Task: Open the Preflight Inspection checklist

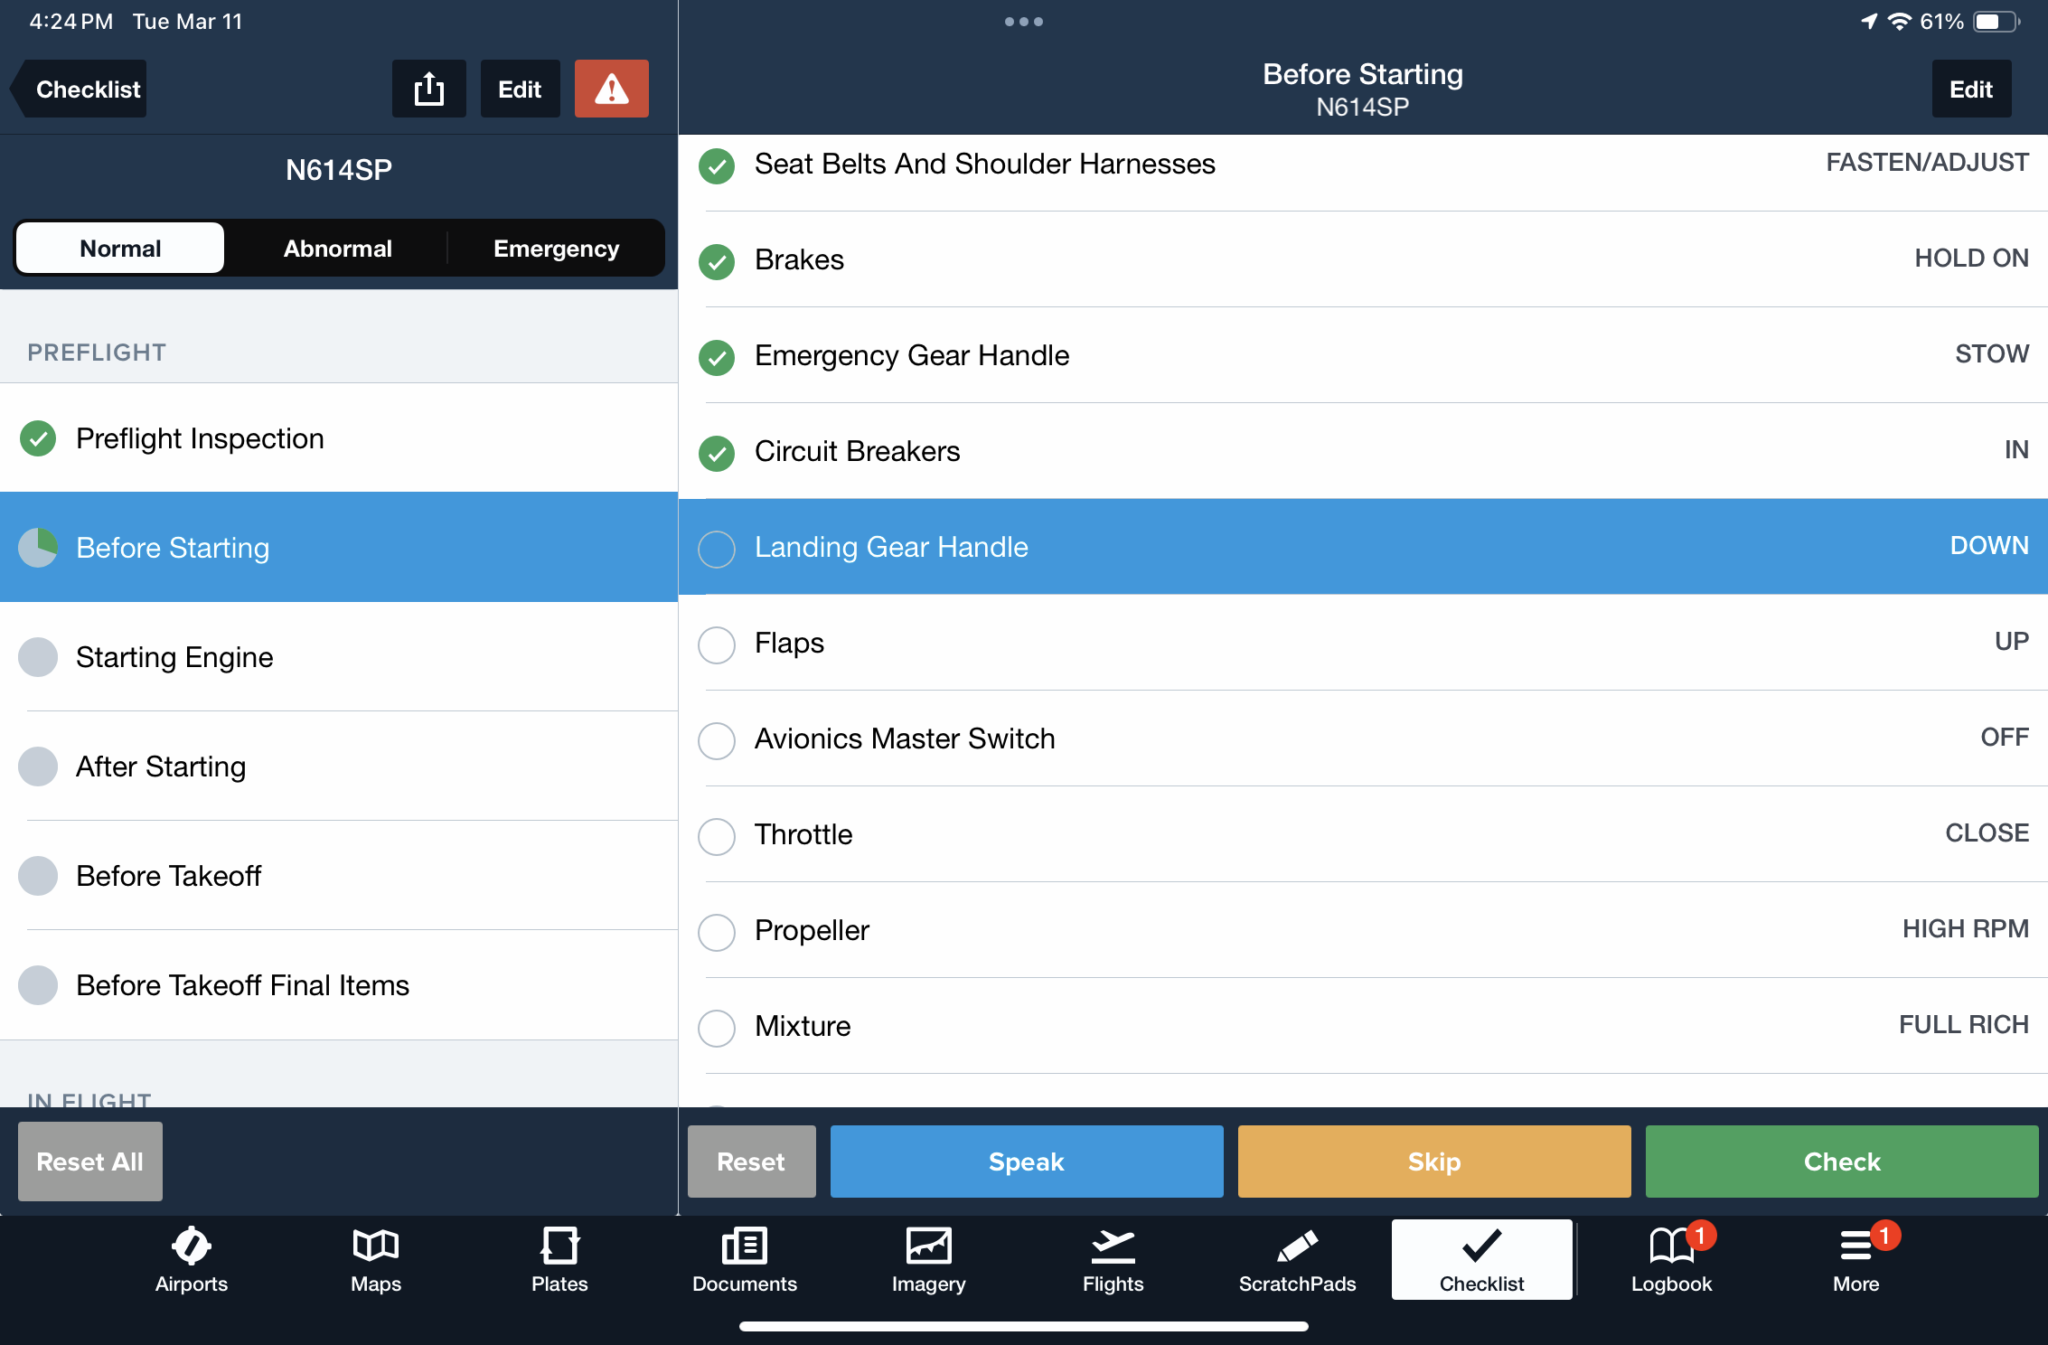Action: [339, 438]
